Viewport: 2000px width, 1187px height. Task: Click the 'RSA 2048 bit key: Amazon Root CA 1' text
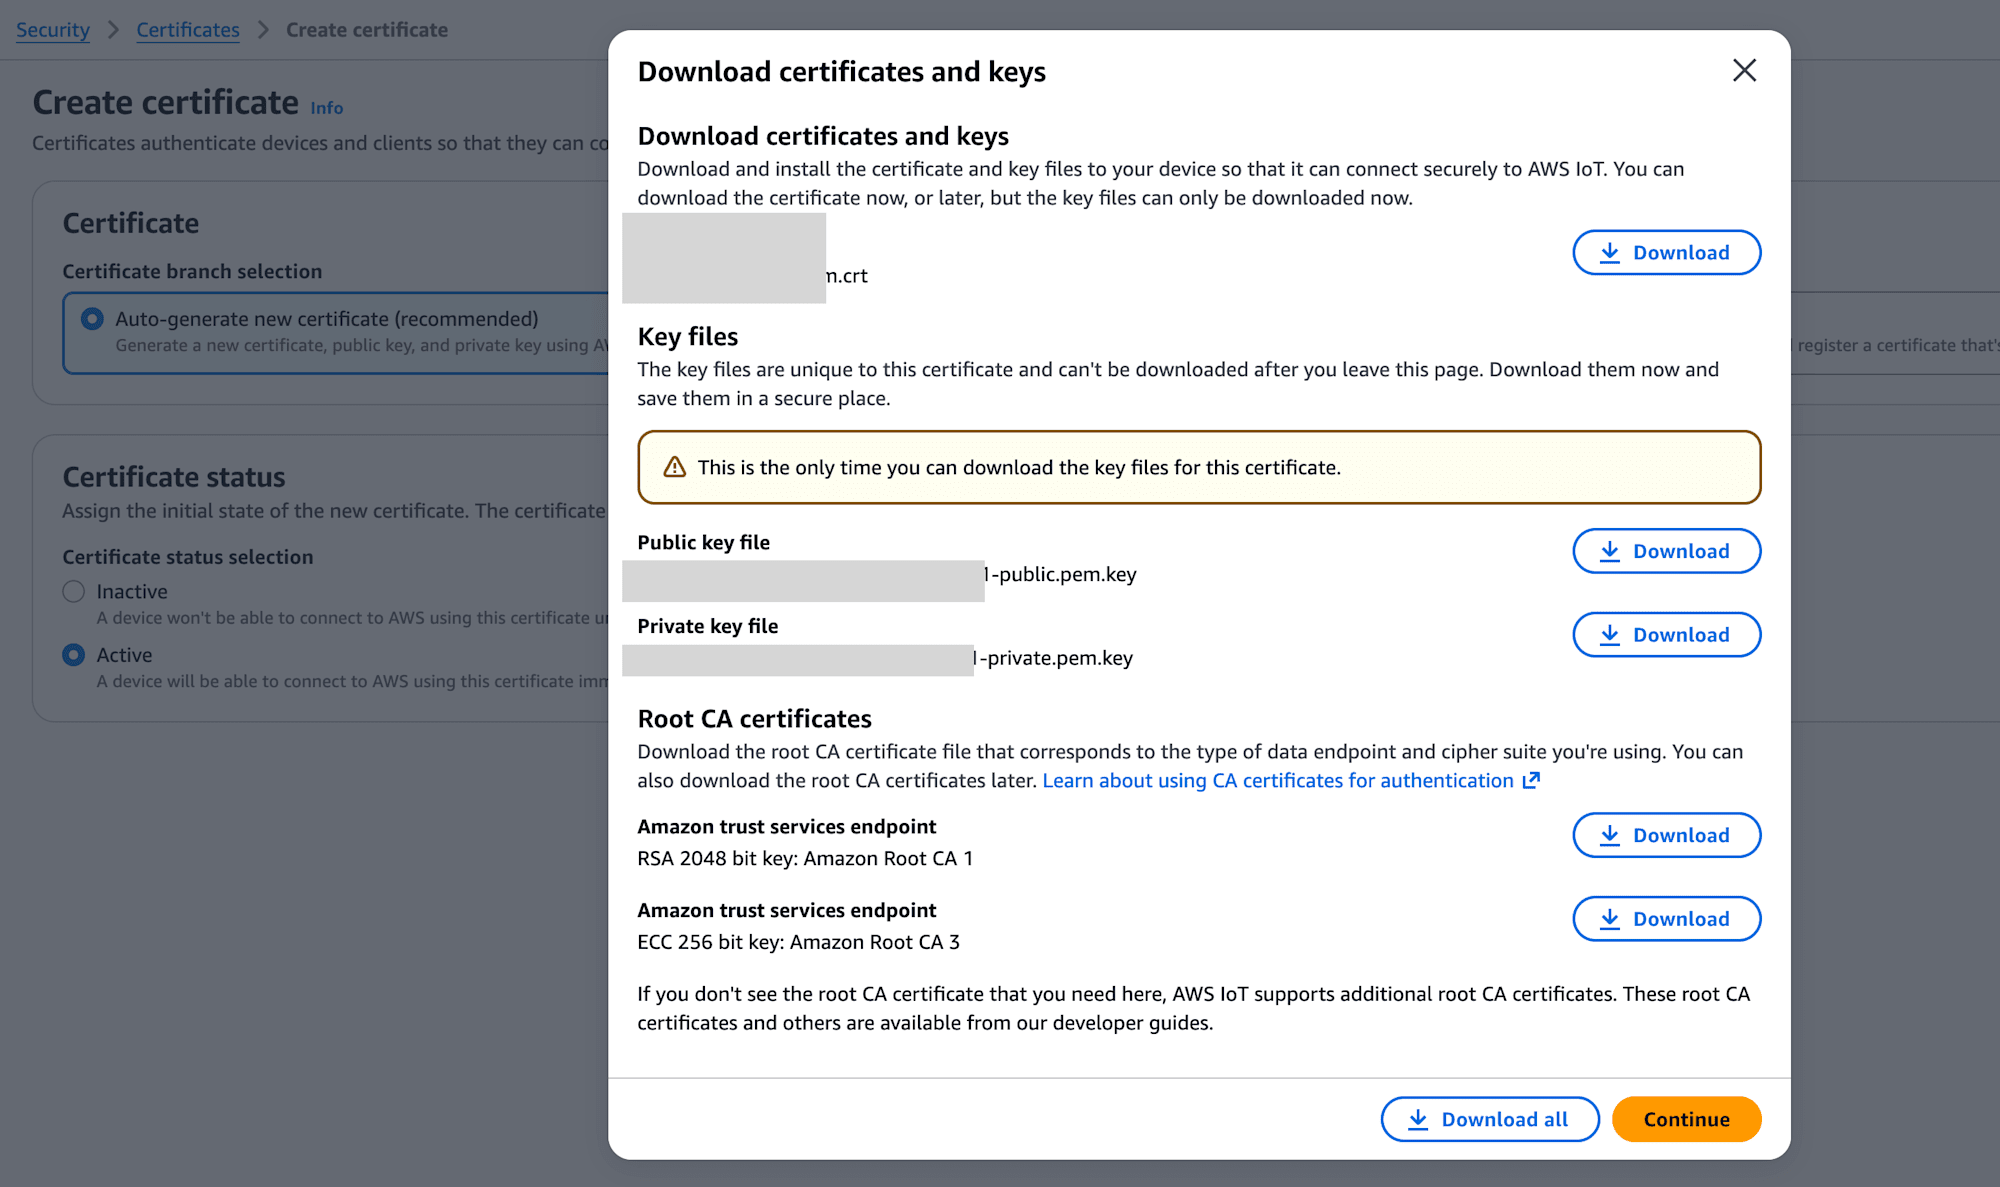pyautogui.click(x=805, y=858)
